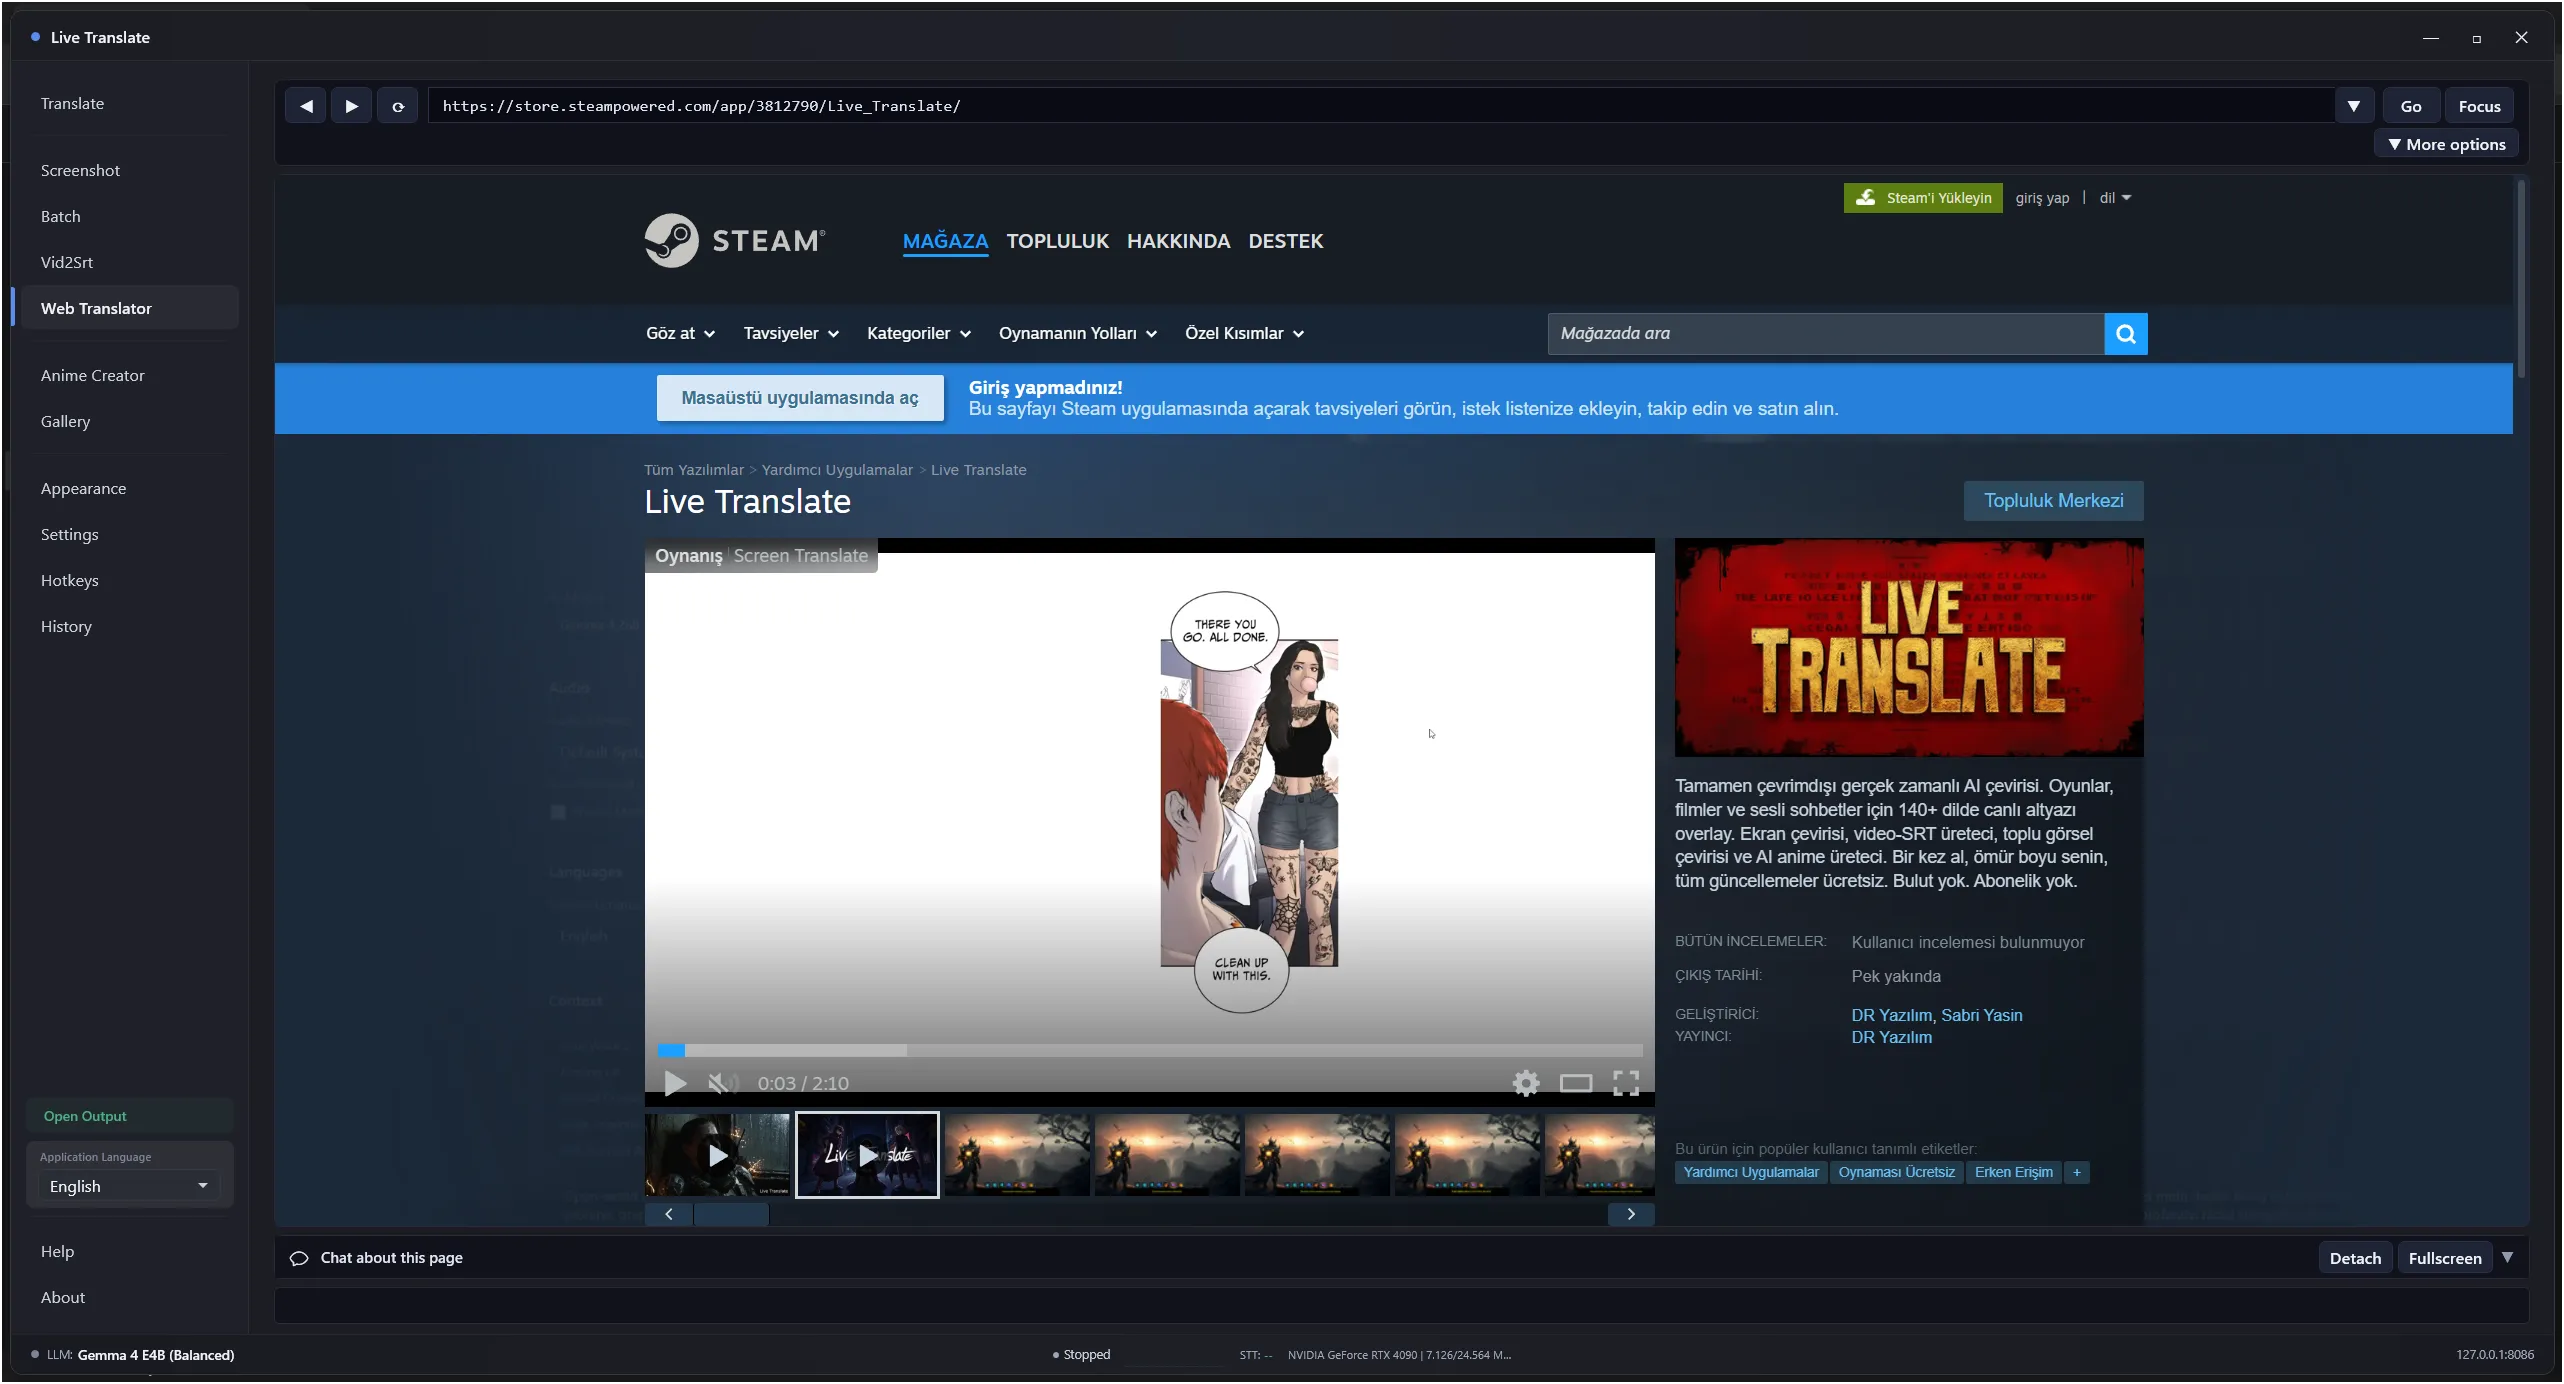
Task: Click the Oynaması Ücretsiz tag
Action: tap(1896, 1172)
